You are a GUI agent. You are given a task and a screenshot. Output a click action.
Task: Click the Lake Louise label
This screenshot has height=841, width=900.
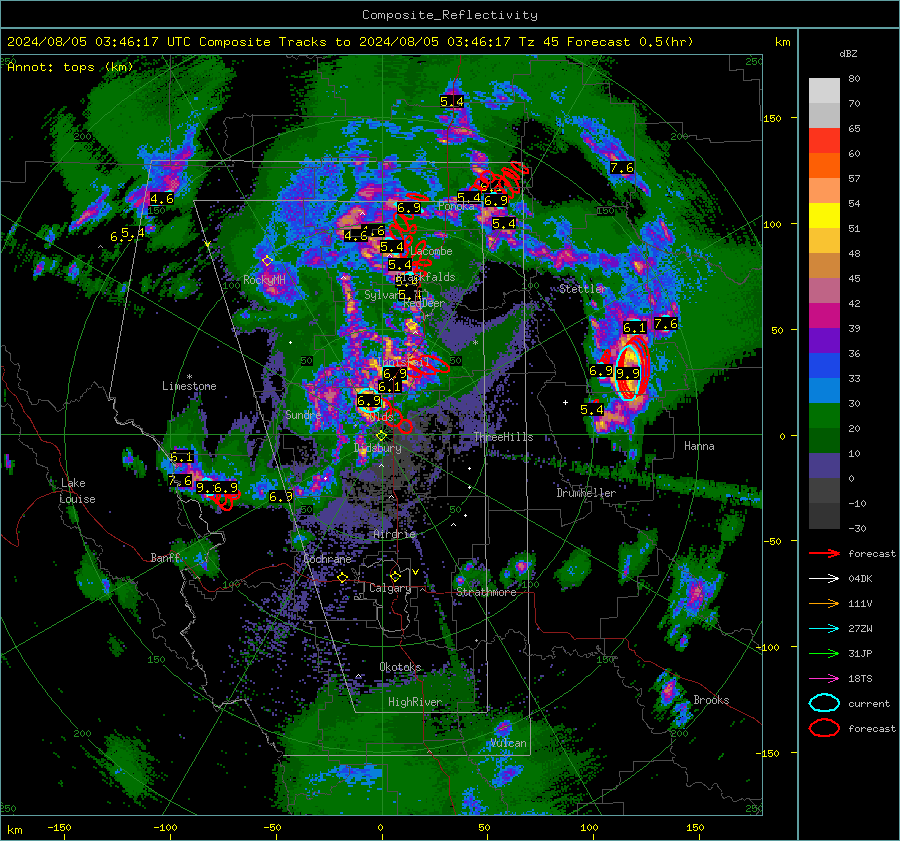coord(77,491)
